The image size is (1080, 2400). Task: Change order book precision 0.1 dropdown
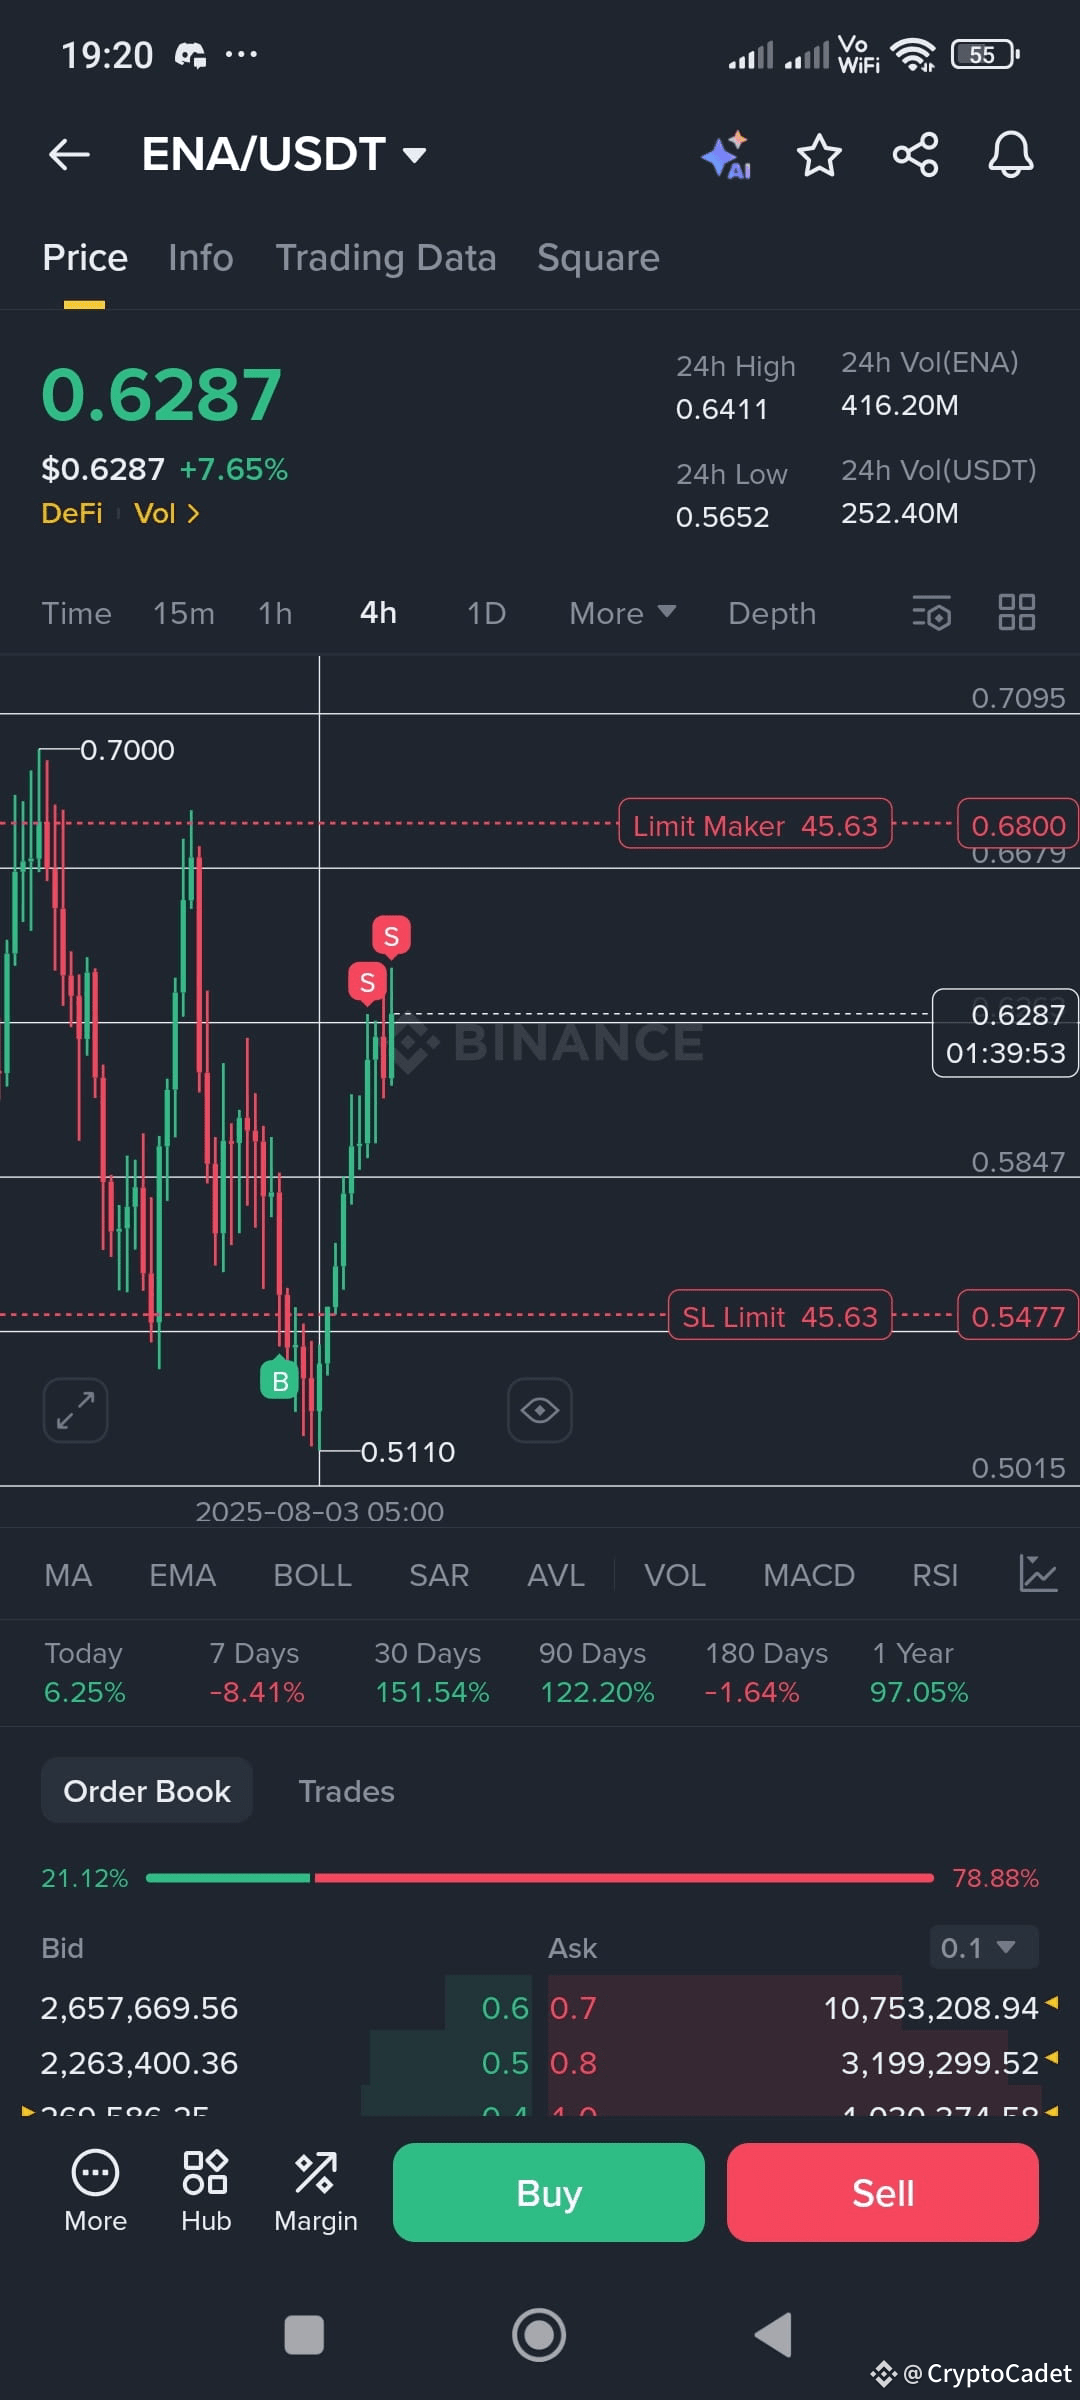coord(984,1947)
